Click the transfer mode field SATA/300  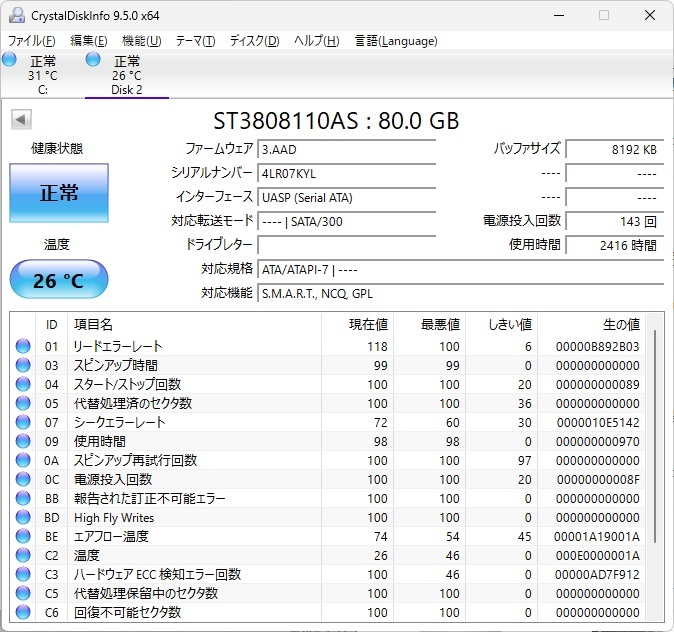point(346,222)
